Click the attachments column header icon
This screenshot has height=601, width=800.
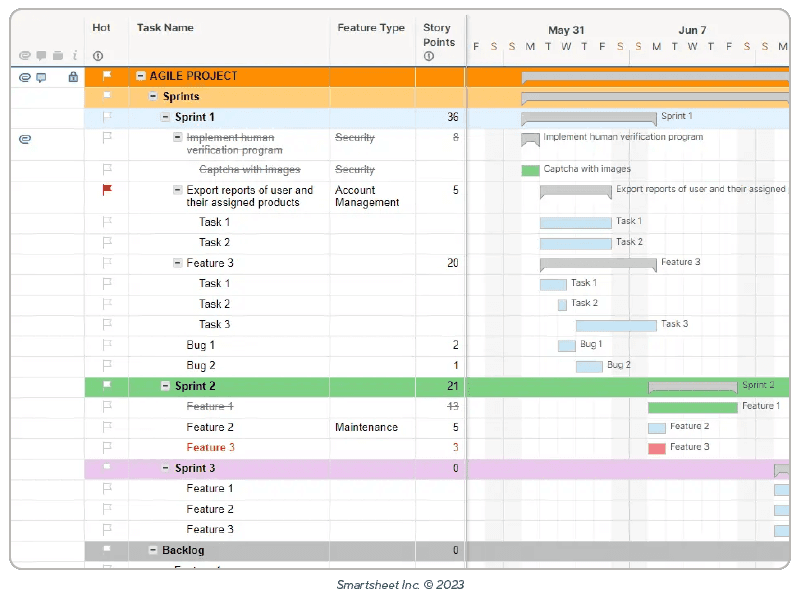24,55
